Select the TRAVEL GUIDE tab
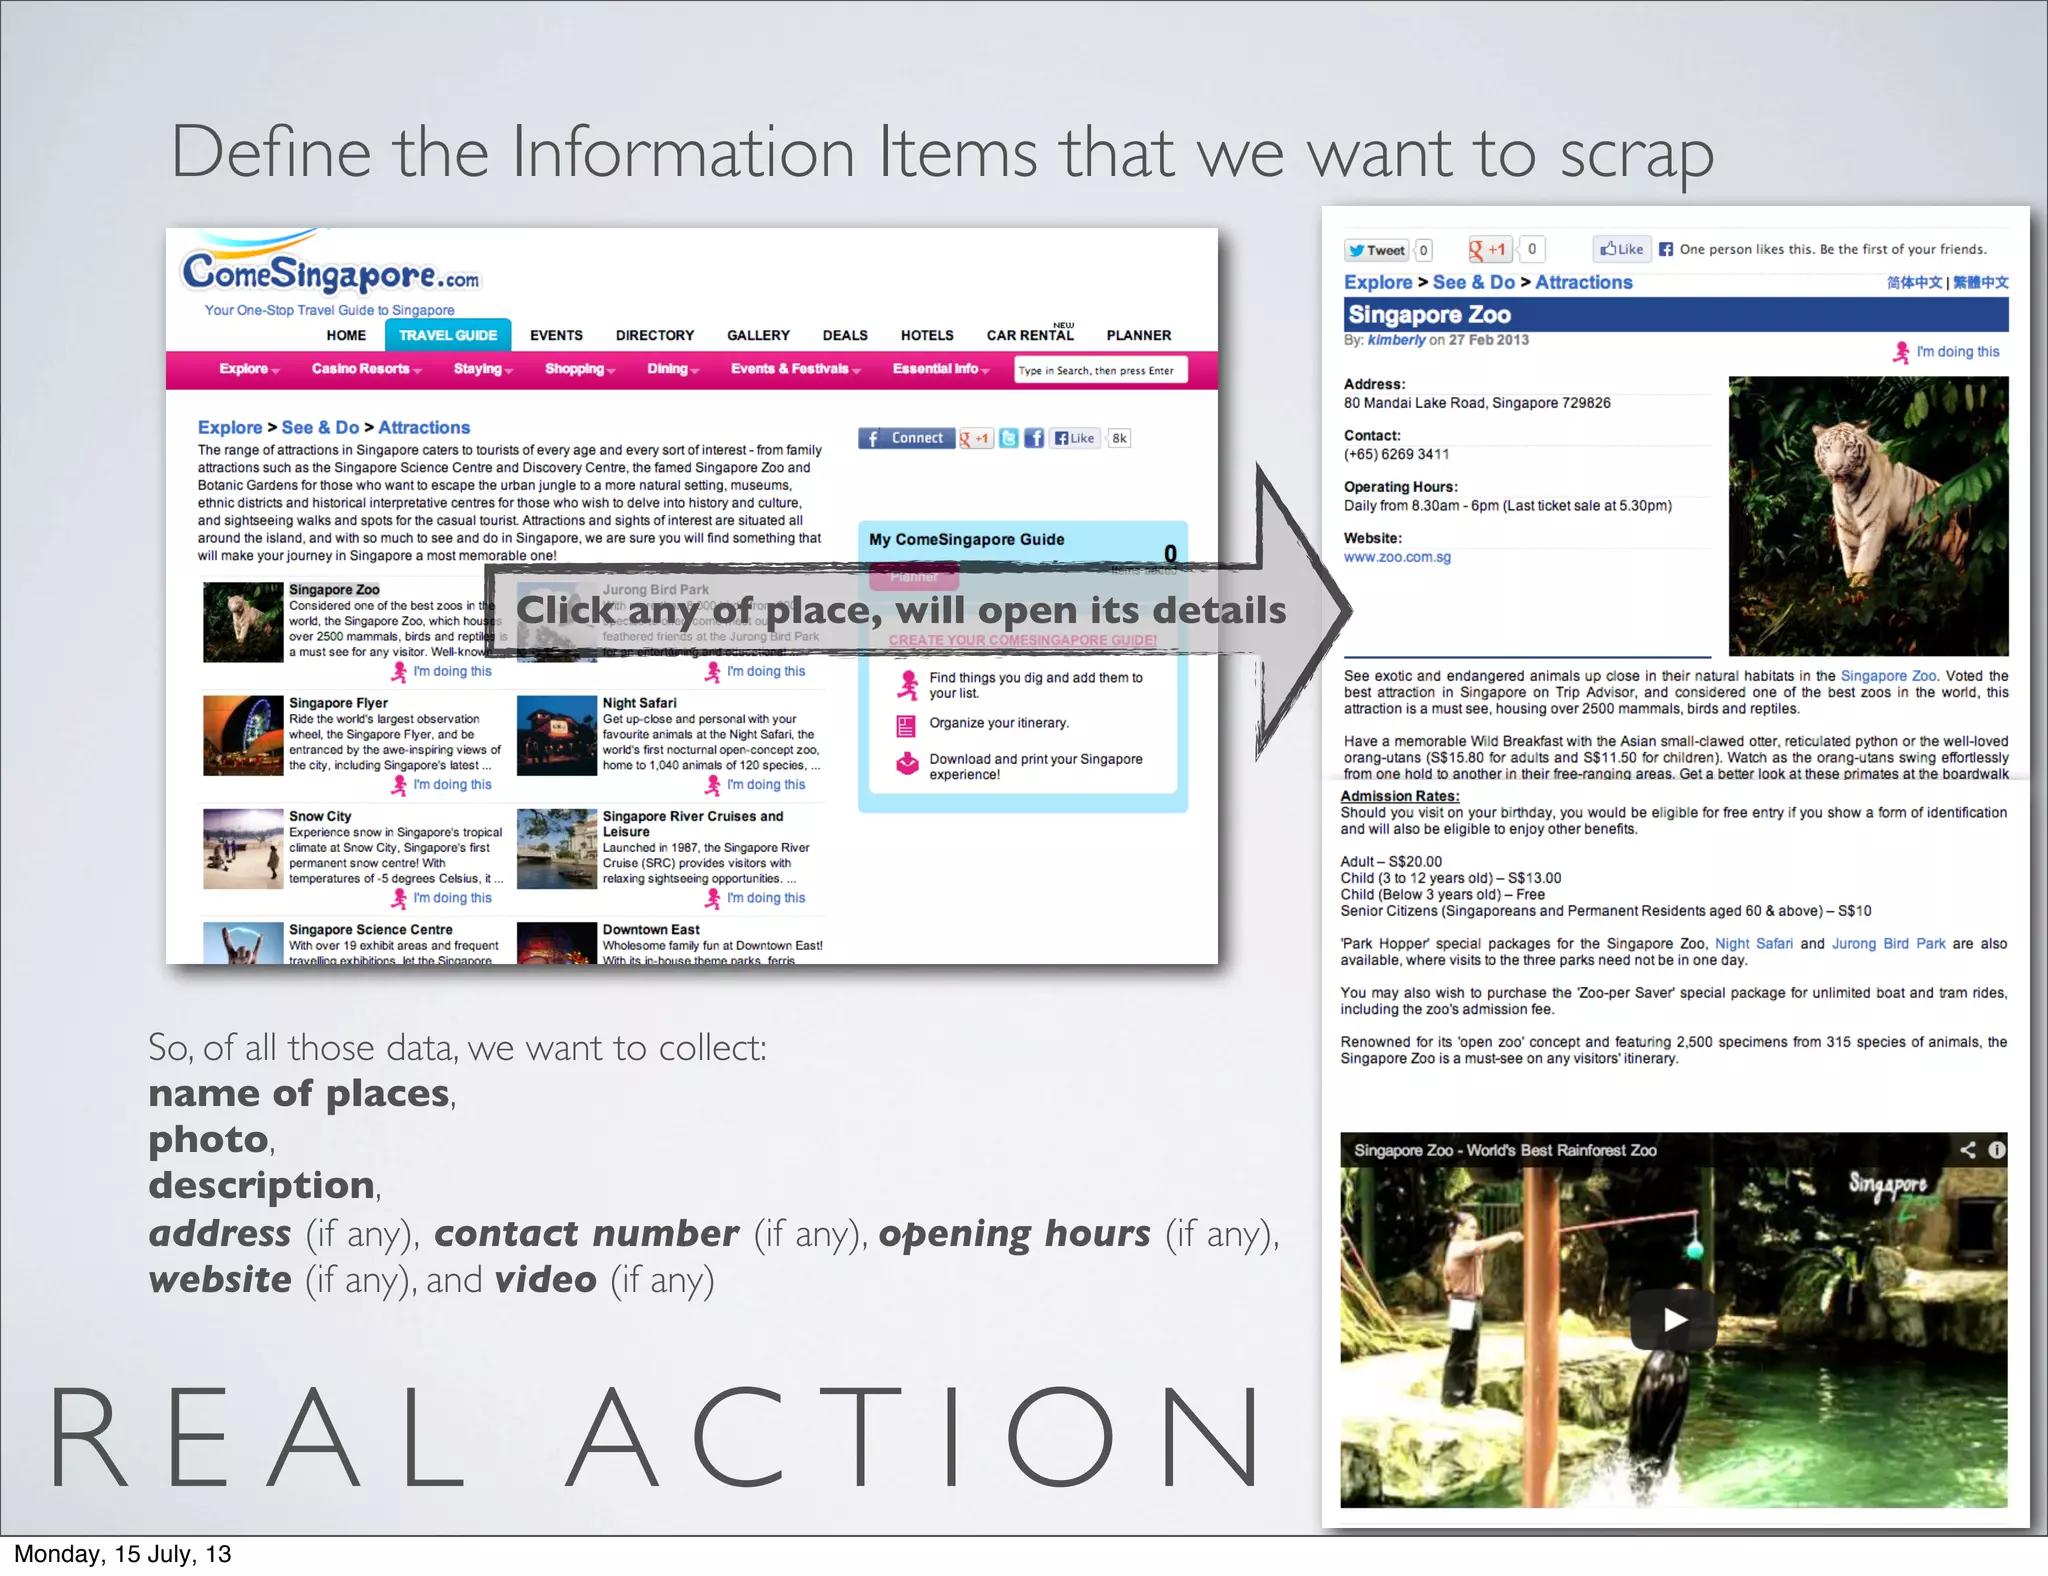2048x1576 pixels. pyautogui.click(x=448, y=335)
